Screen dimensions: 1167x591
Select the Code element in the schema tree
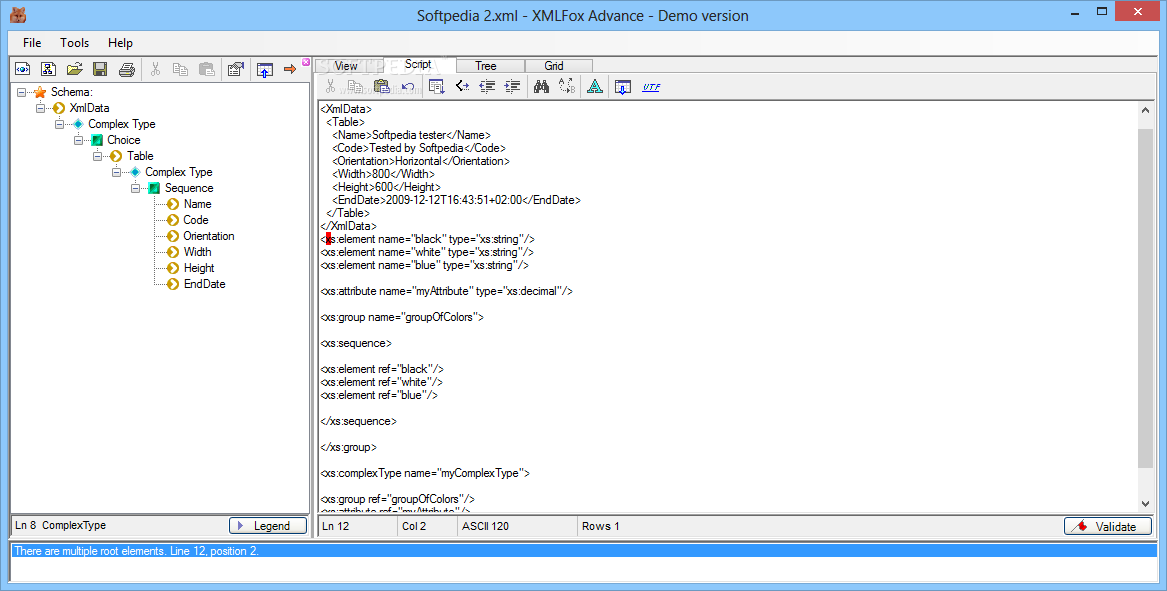click(x=196, y=220)
